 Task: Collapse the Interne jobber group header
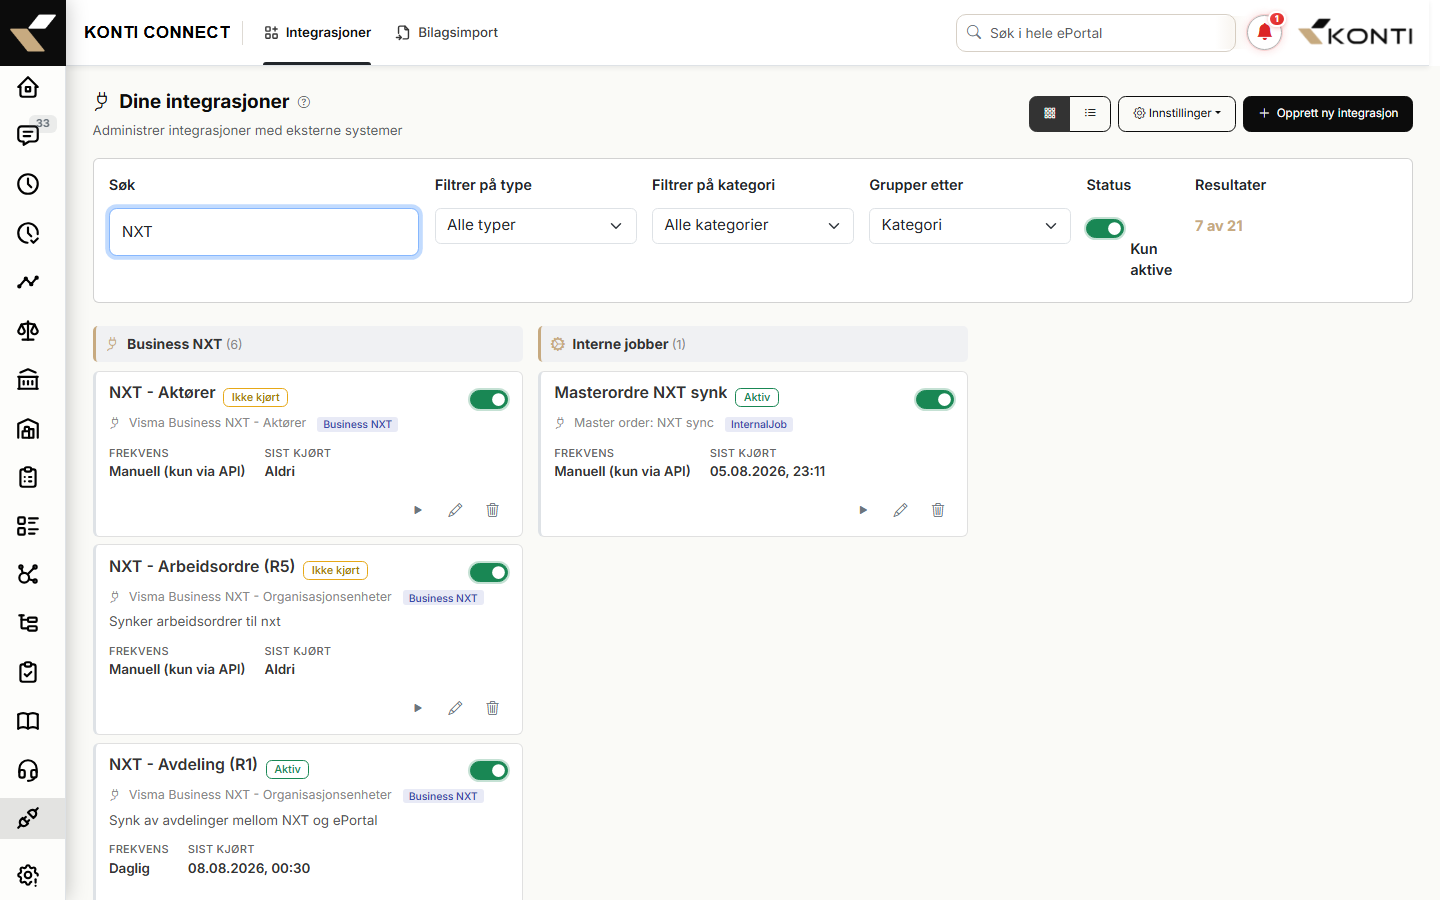[753, 344]
